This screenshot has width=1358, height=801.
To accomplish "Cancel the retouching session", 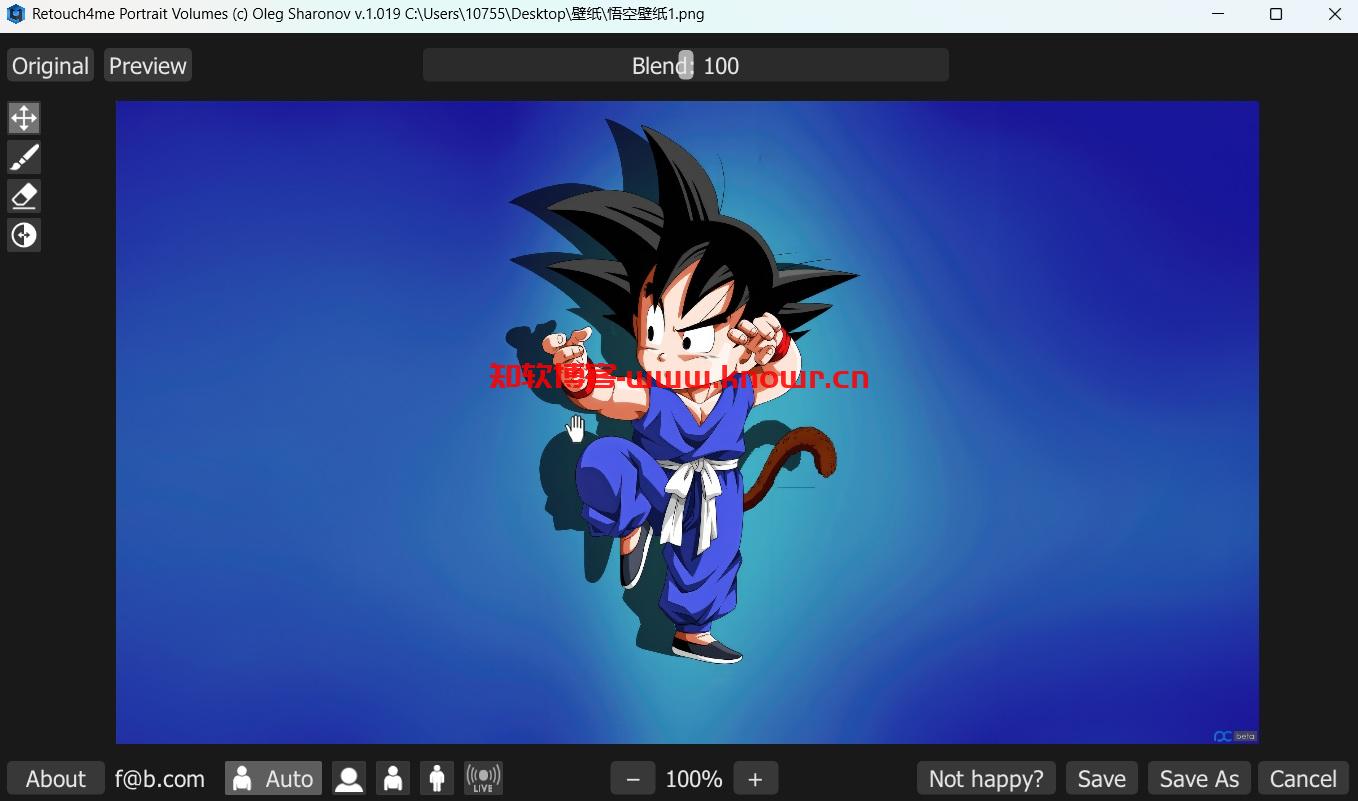I will pos(1303,778).
